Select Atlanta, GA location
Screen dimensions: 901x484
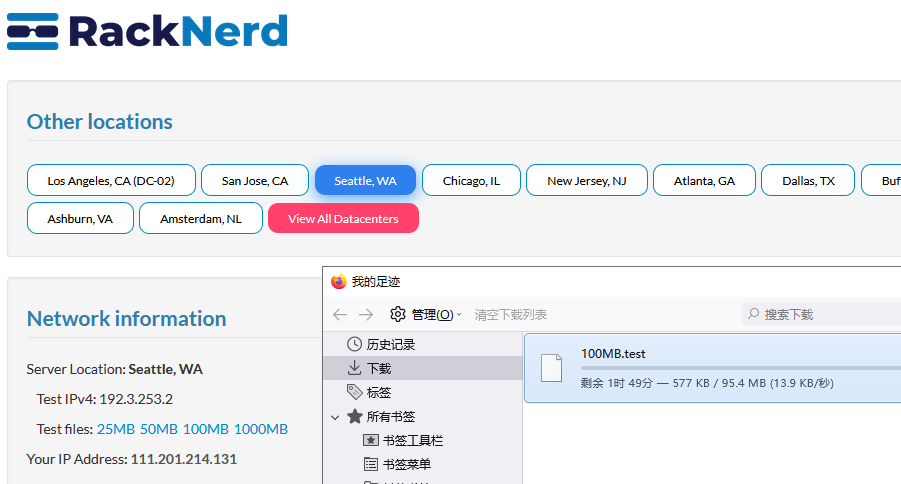click(704, 180)
